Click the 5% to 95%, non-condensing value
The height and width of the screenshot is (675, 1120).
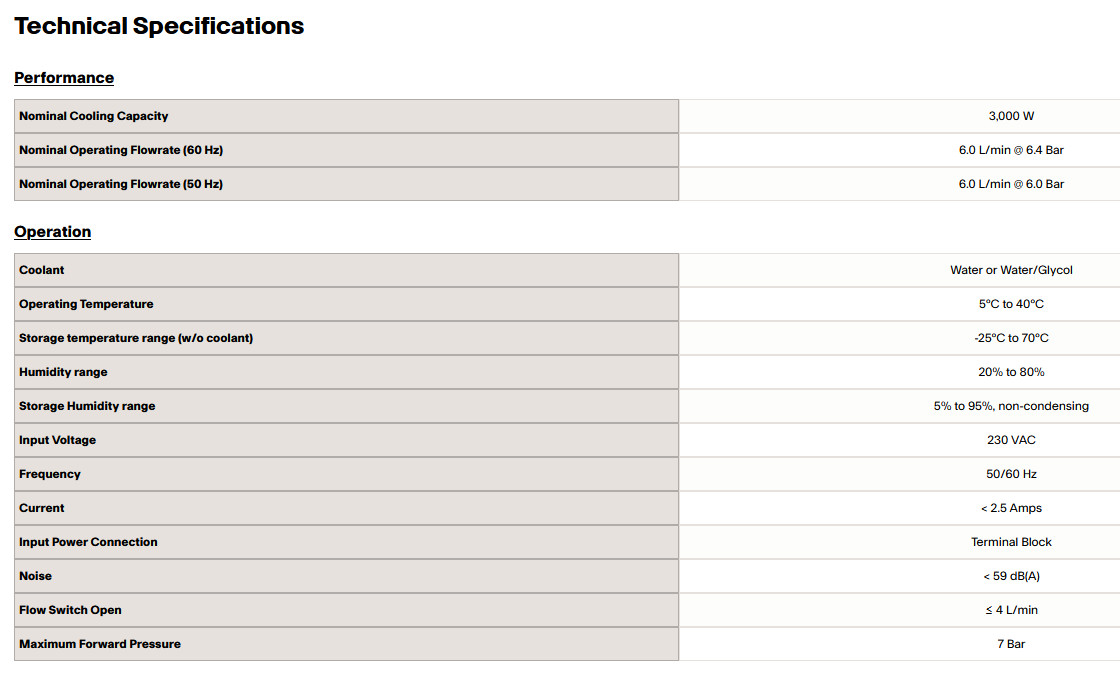1011,406
